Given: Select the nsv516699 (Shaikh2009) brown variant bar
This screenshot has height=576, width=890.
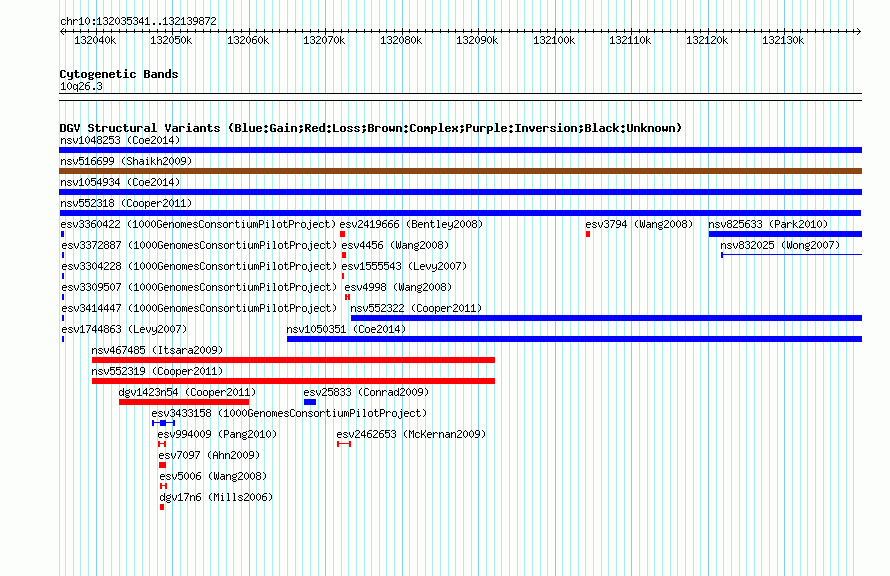Looking at the screenshot, I should [x=460, y=171].
